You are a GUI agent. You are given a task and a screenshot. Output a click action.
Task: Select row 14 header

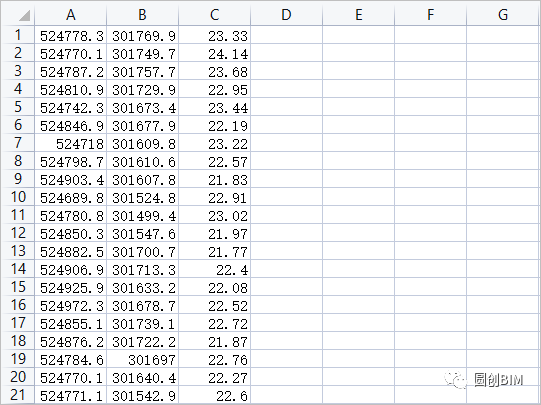pyautogui.click(x=18, y=268)
